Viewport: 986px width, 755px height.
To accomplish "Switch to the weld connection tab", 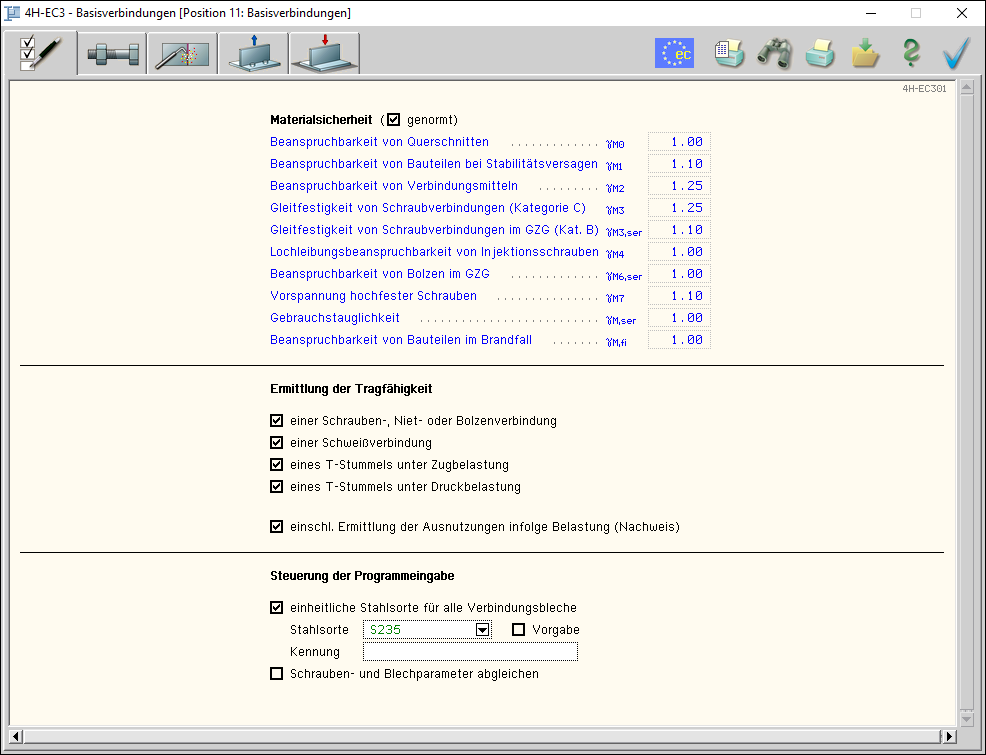I will [182, 55].
